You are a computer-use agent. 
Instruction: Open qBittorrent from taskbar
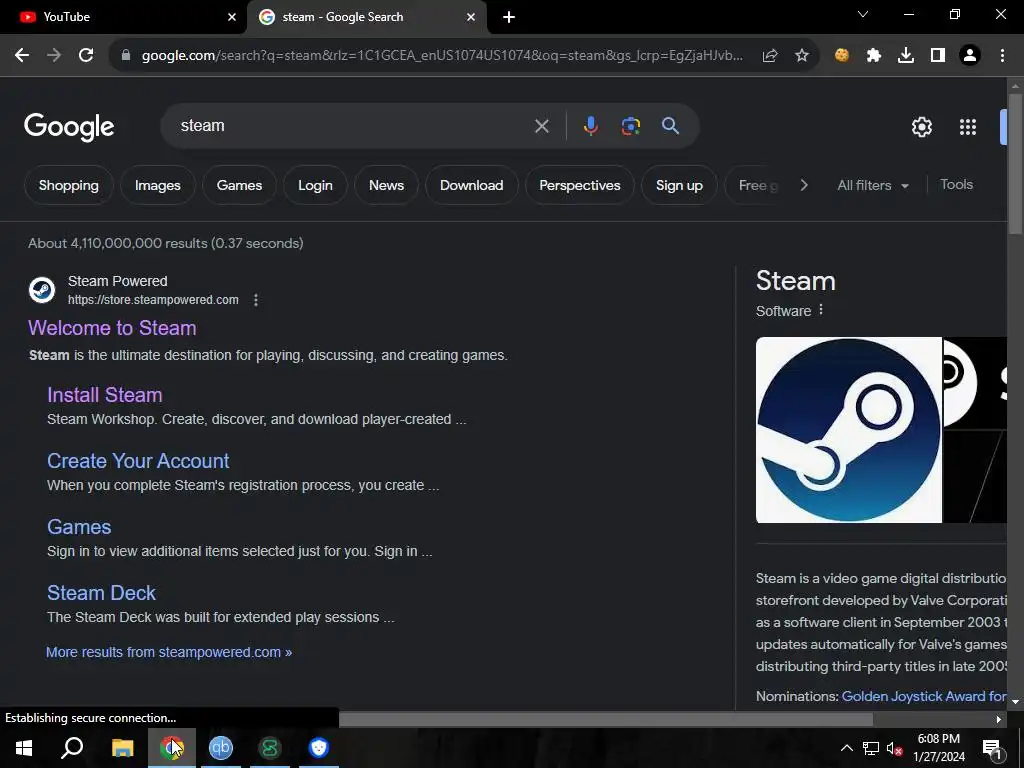(221, 748)
